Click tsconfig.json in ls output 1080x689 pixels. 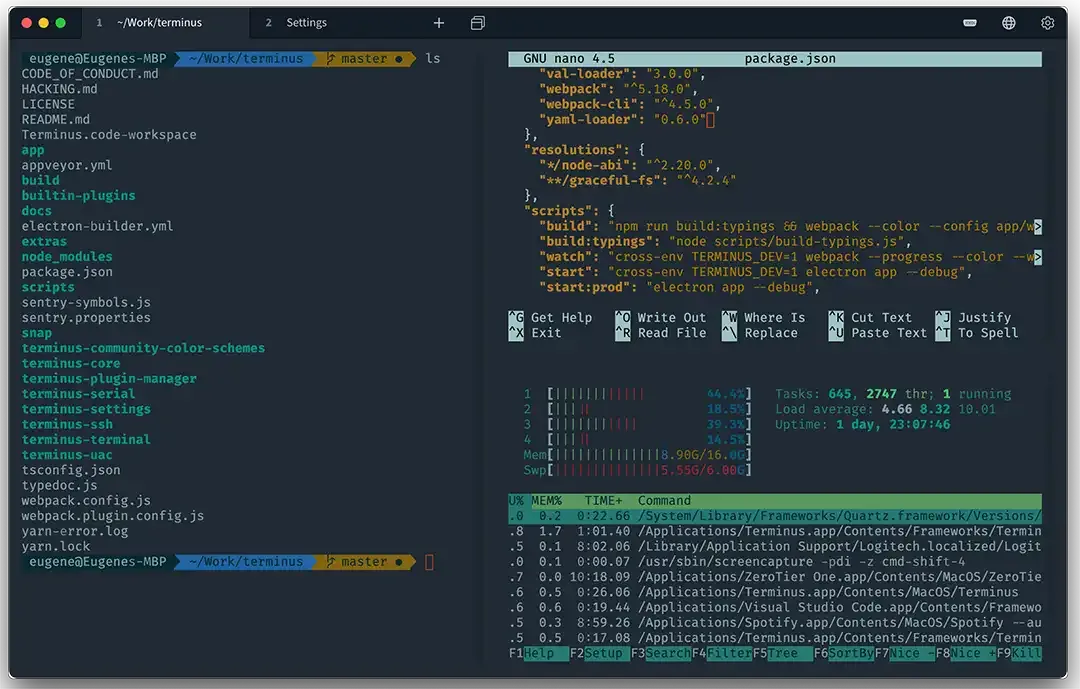71,470
